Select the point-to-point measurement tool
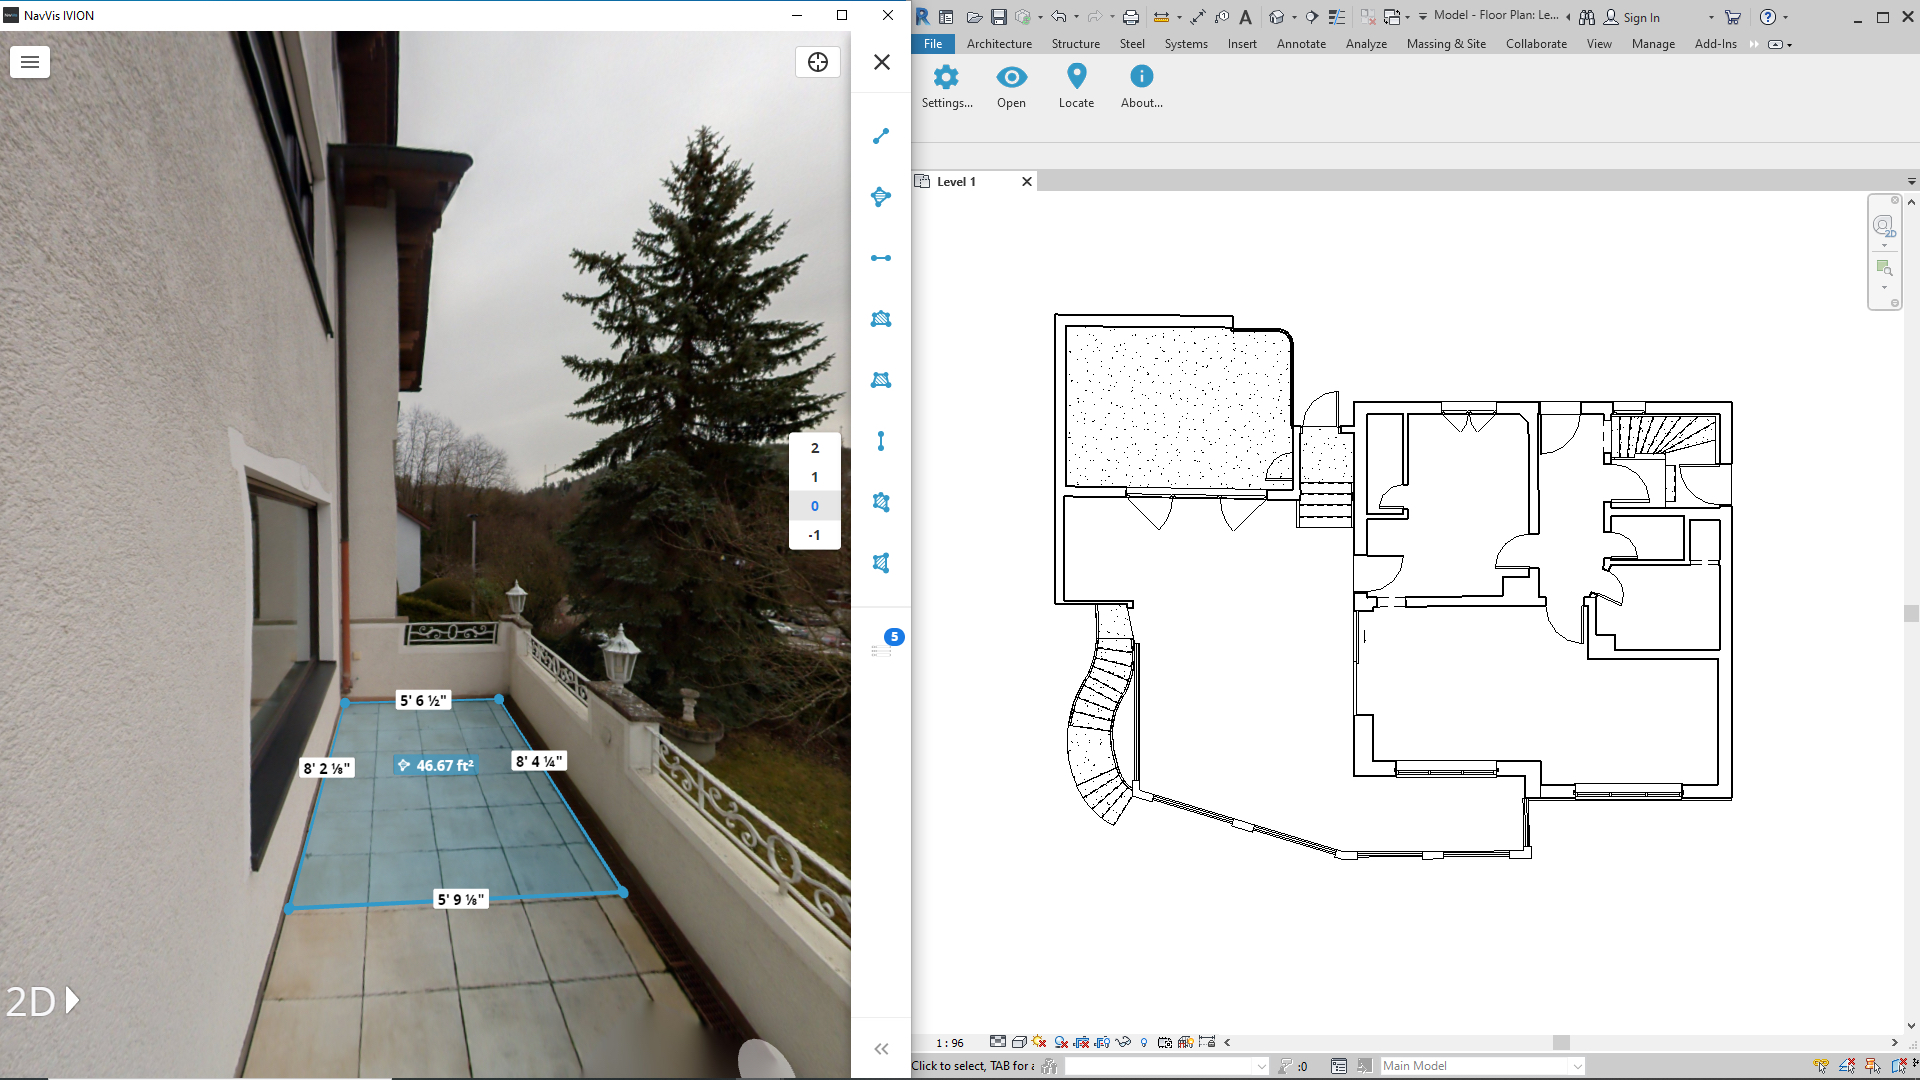The height and width of the screenshot is (1080, 1920). pyautogui.click(x=881, y=136)
